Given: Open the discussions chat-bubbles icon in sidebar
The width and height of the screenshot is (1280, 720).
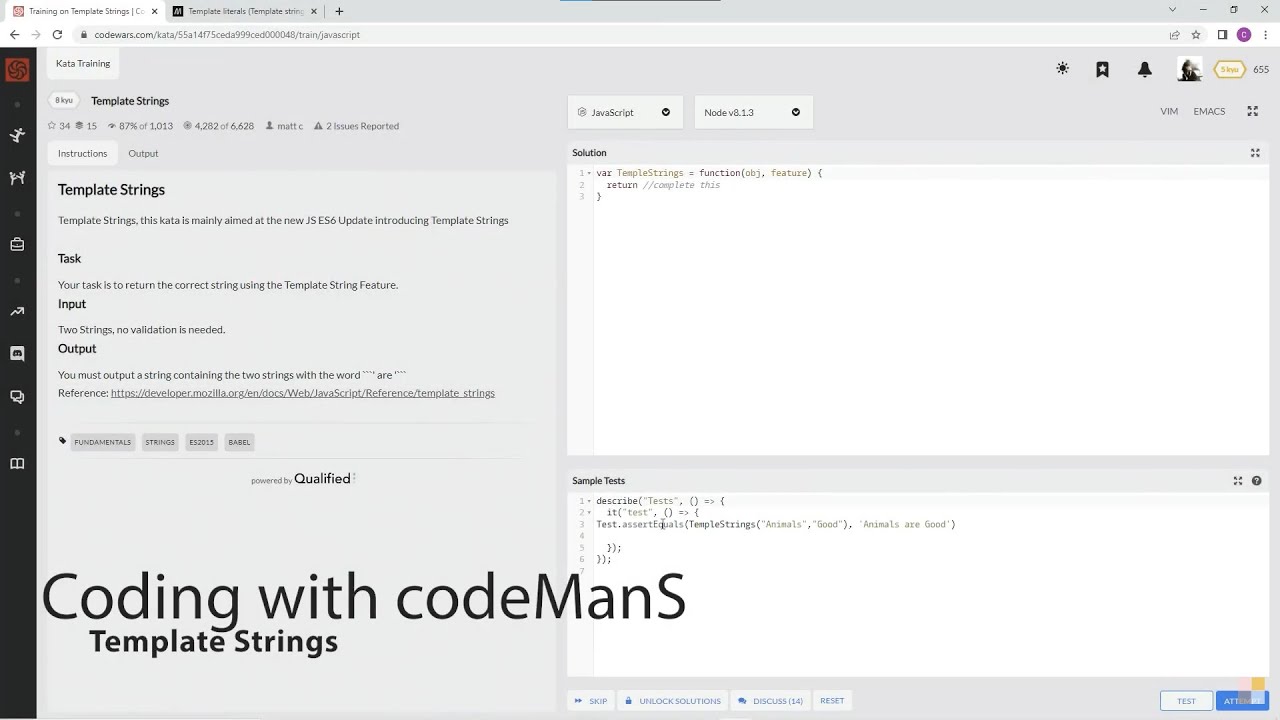Looking at the screenshot, I should 17,397.
